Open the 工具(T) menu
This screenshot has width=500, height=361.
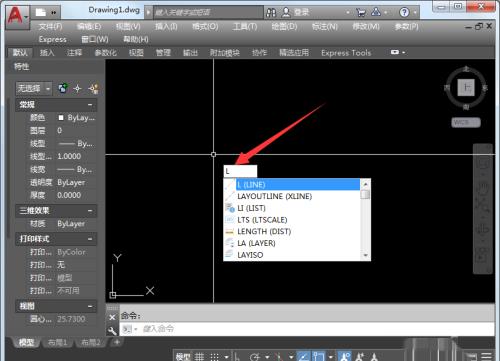coord(245,26)
